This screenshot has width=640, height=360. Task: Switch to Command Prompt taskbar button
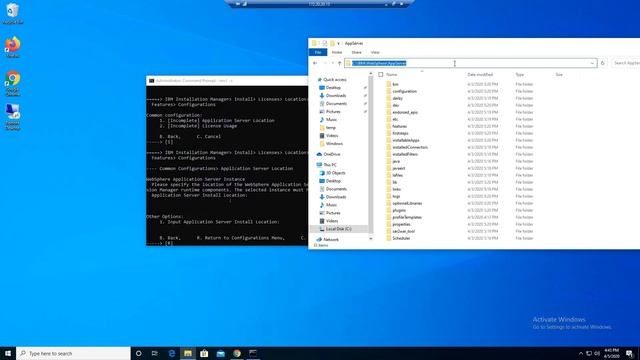tap(253, 353)
